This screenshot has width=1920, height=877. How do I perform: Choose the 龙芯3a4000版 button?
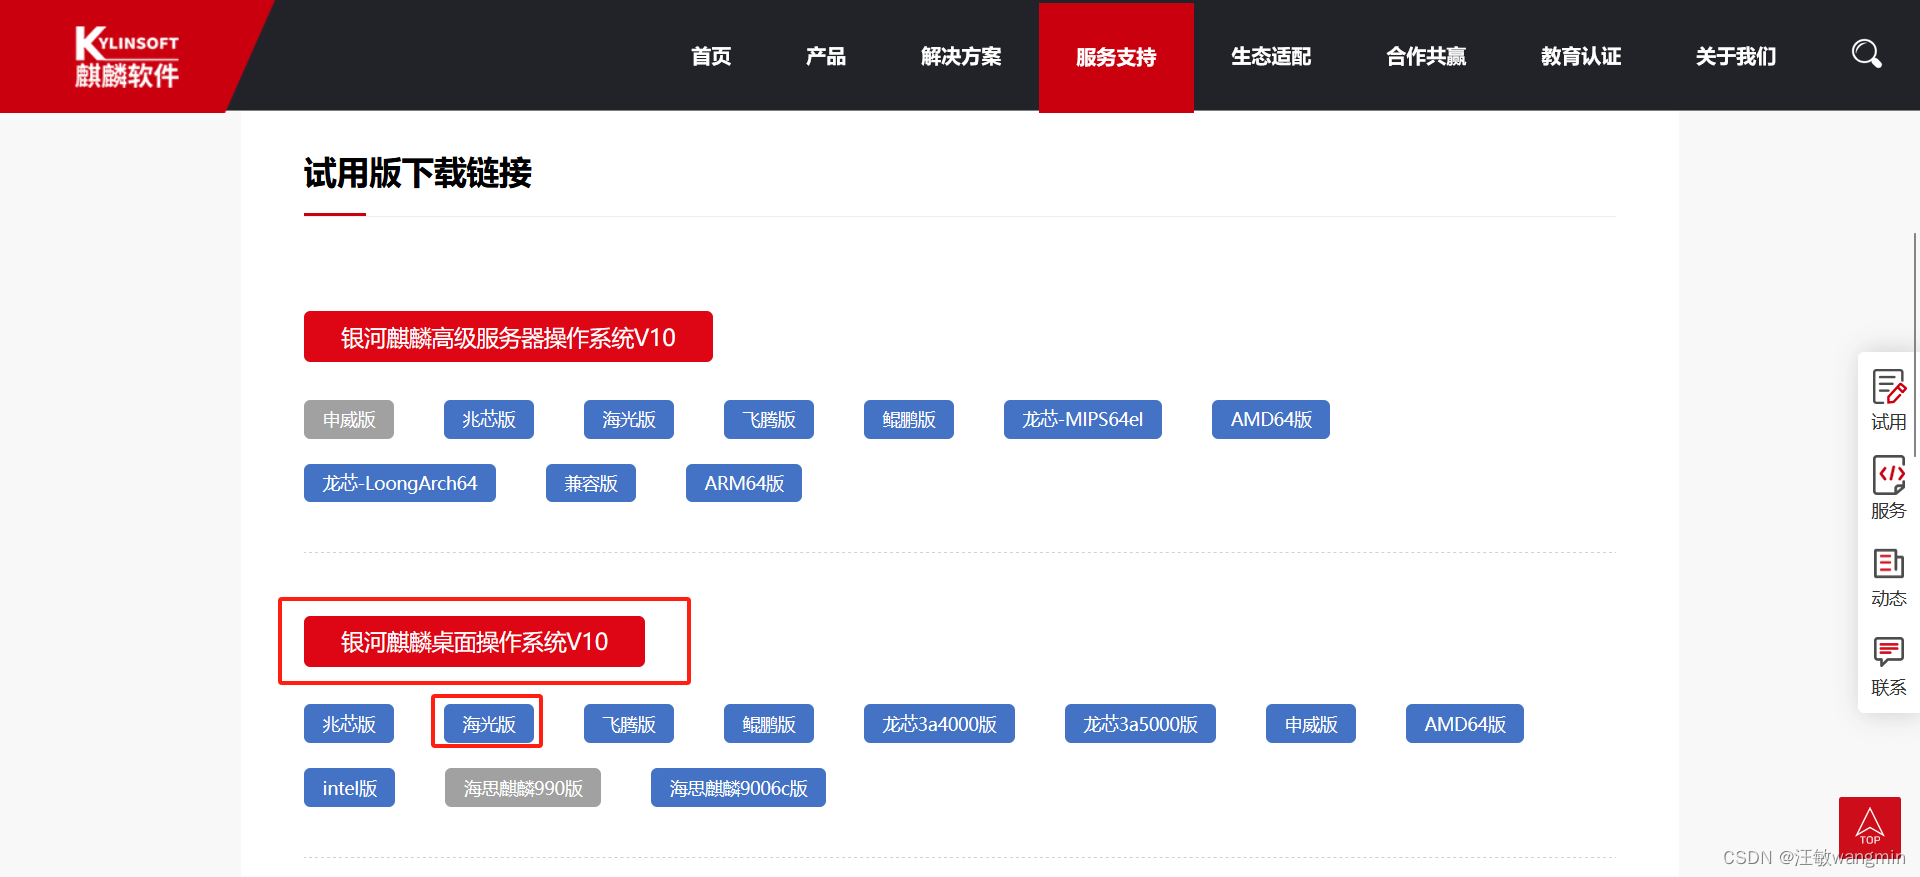click(x=939, y=724)
